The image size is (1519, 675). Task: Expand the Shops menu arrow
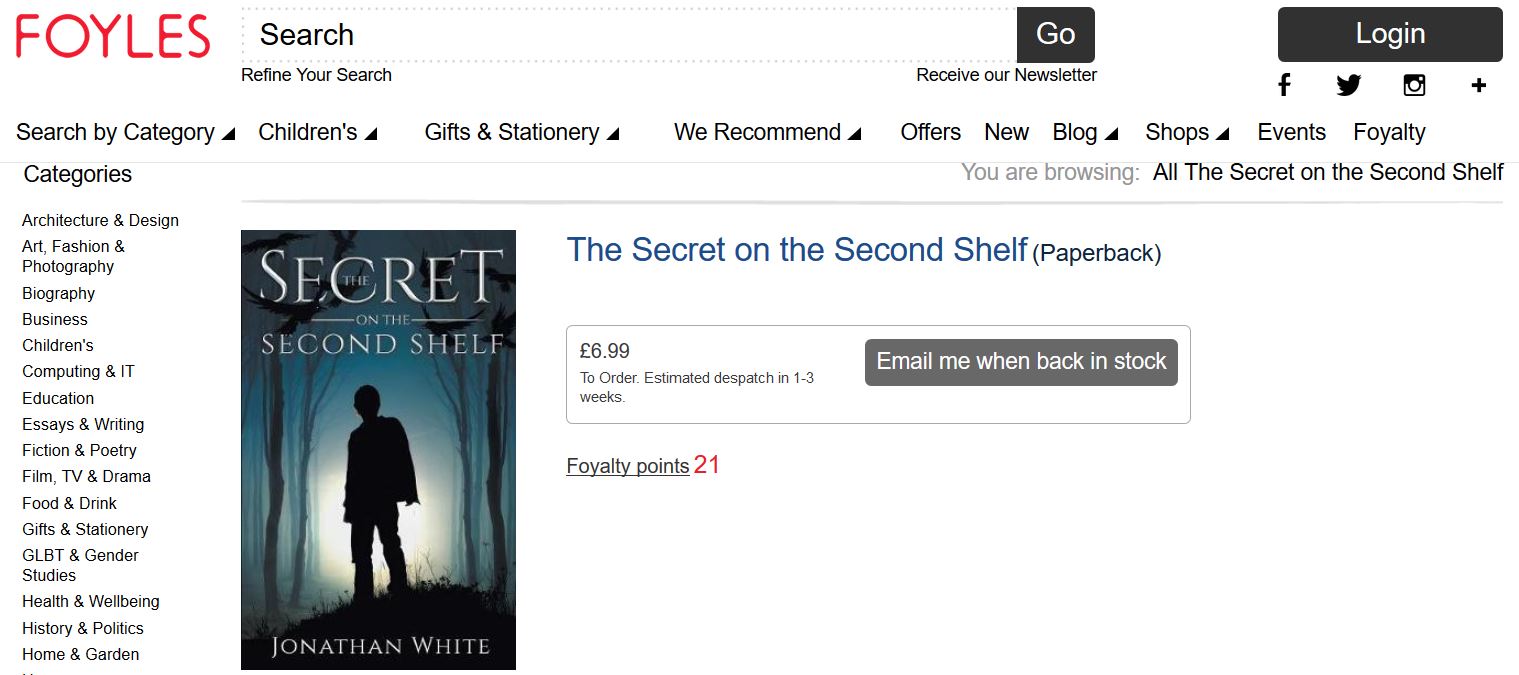coord(1222,134)
